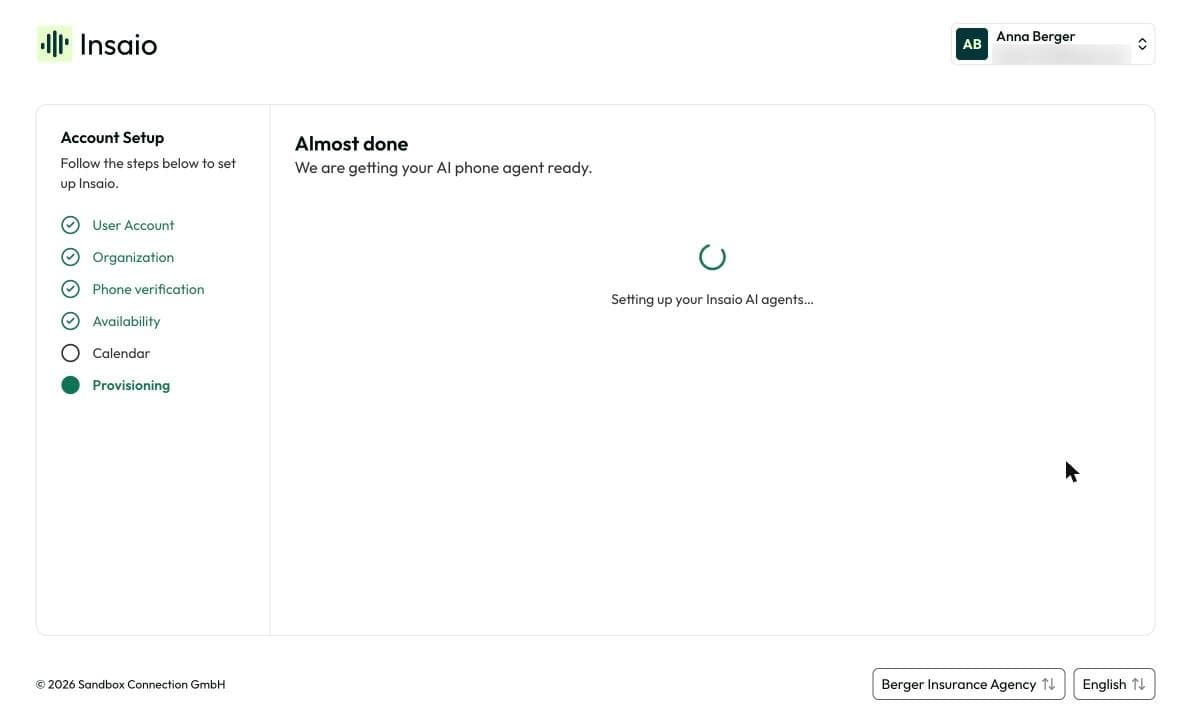Click the 'Account Setup' heading
The width and height of the screenshot is (1191, 716).
tap(112, 137)
